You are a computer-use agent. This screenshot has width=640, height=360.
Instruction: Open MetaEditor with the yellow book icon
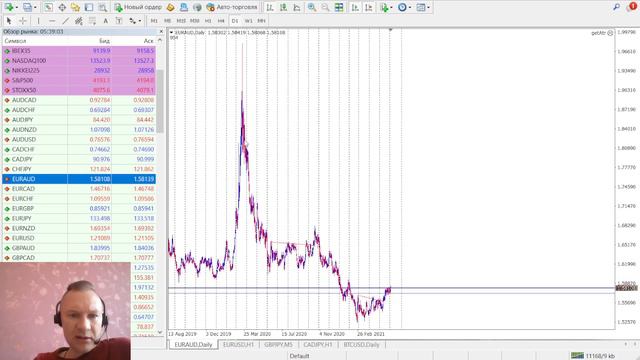pyautogui.click(x=171, y=7)
